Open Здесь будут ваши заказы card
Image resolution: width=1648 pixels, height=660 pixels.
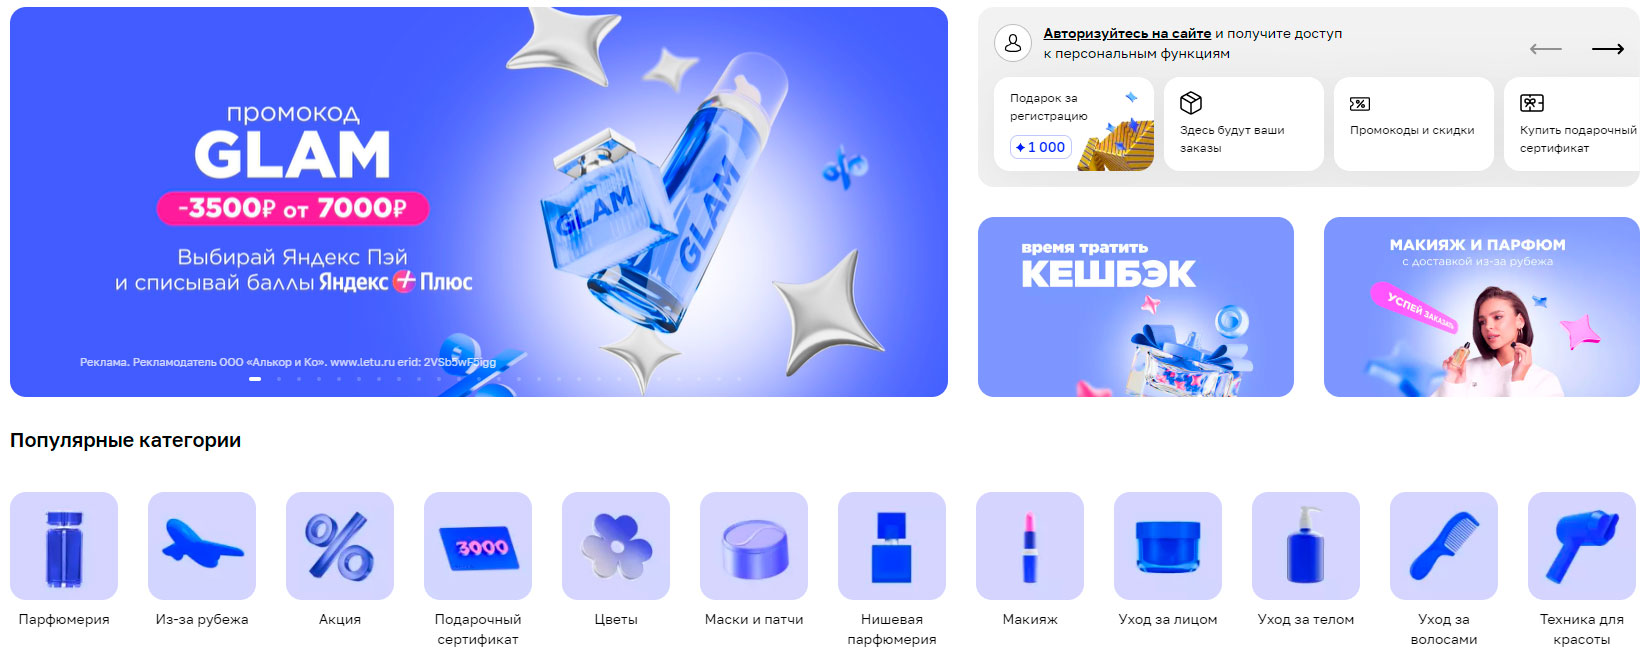pos(1244,124)
